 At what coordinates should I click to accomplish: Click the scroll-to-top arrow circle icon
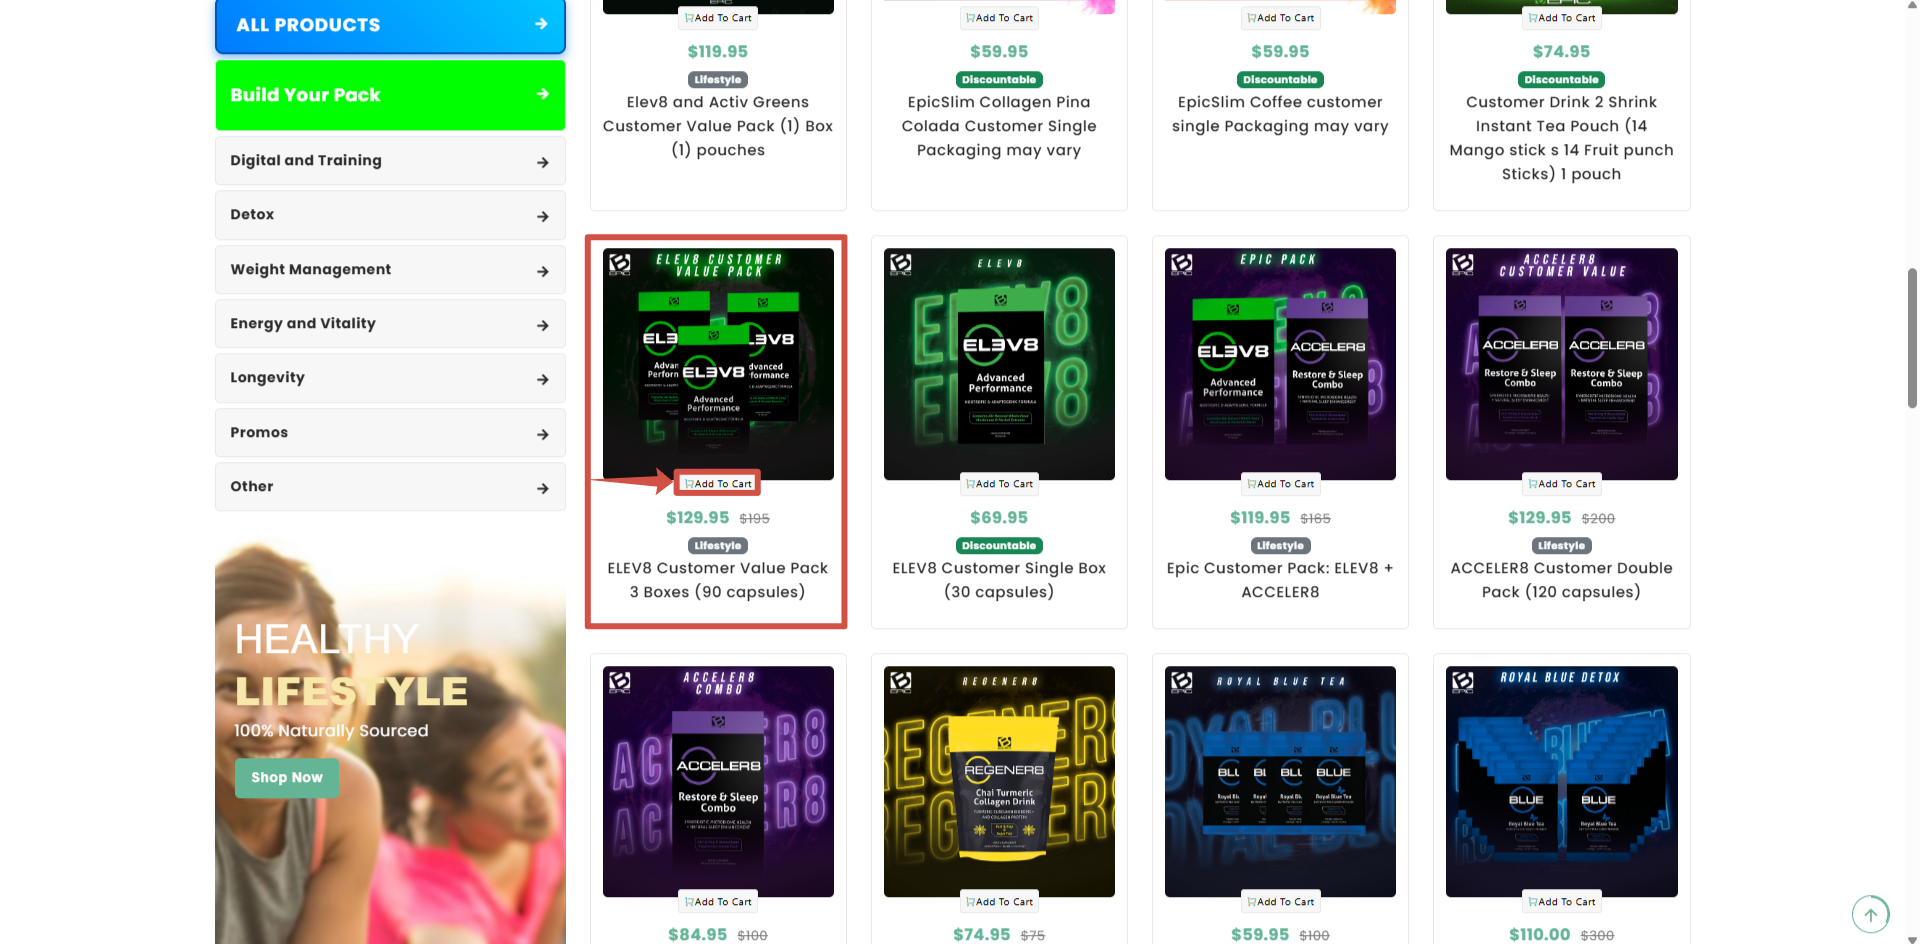click(1870, 914)
